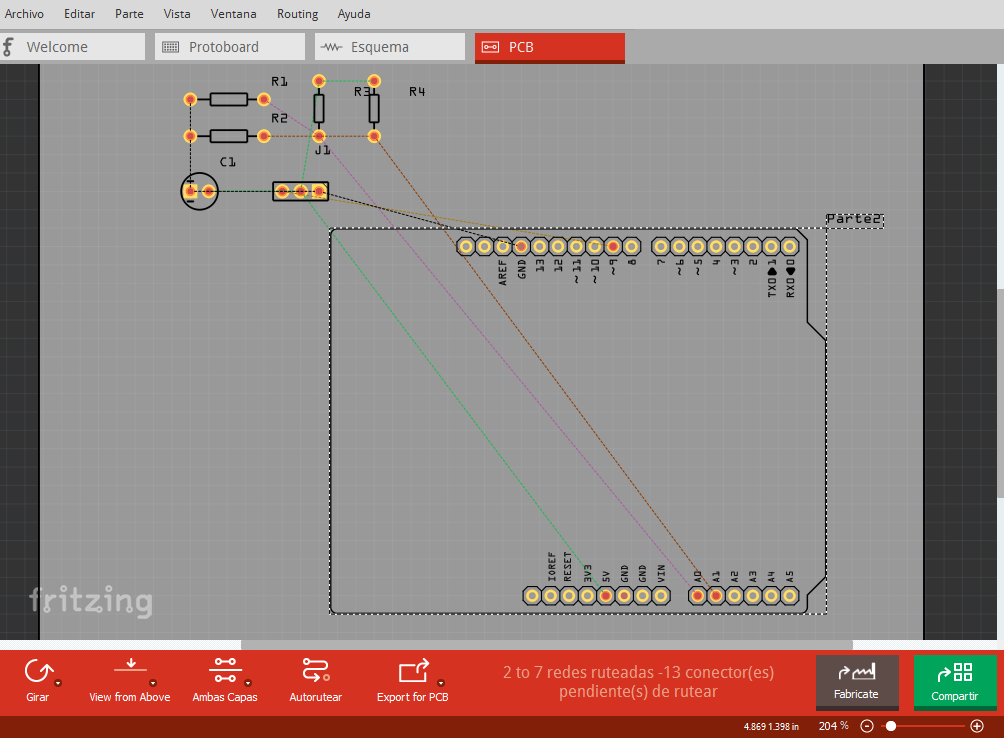Click the Arduino pin 13 pad
This screenshot has height=738, width=1004.
pos(540,246)
